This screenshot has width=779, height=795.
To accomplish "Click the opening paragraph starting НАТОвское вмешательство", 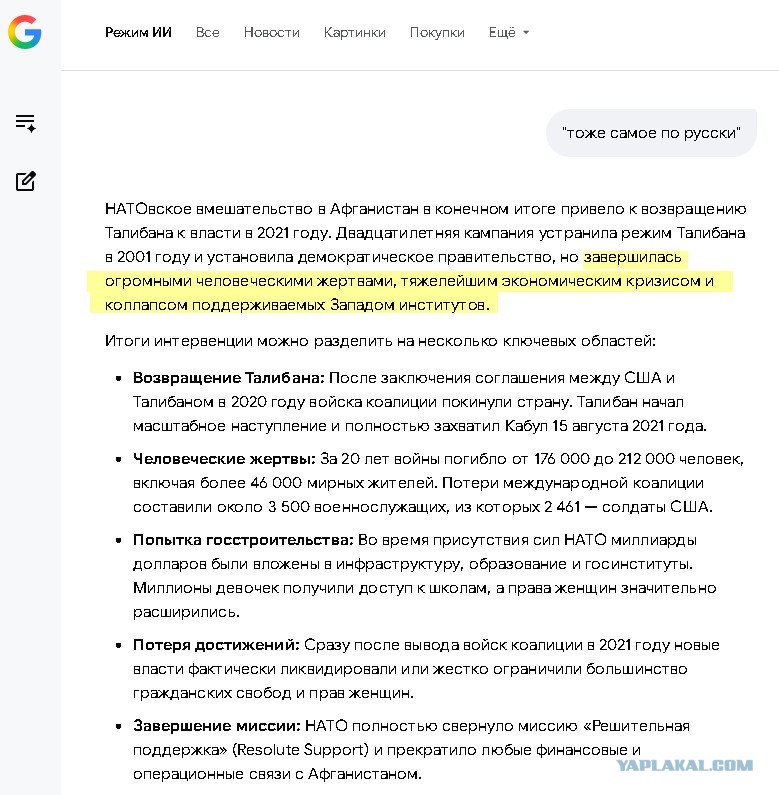I will pos(426,257).
